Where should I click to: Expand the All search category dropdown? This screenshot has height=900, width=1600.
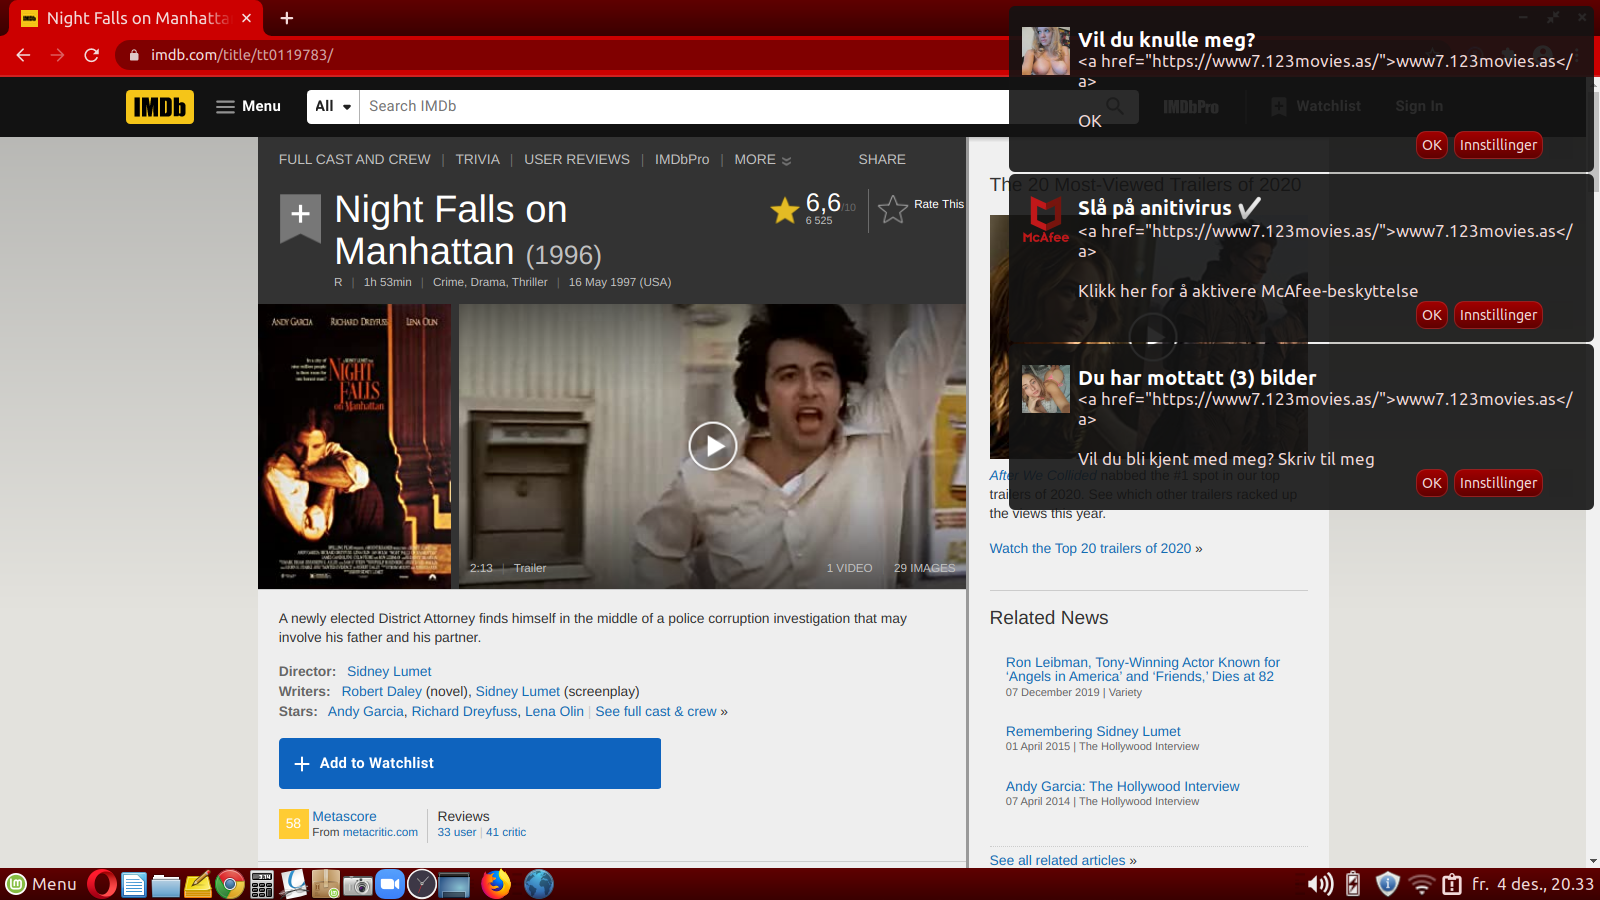pos(333,106)
